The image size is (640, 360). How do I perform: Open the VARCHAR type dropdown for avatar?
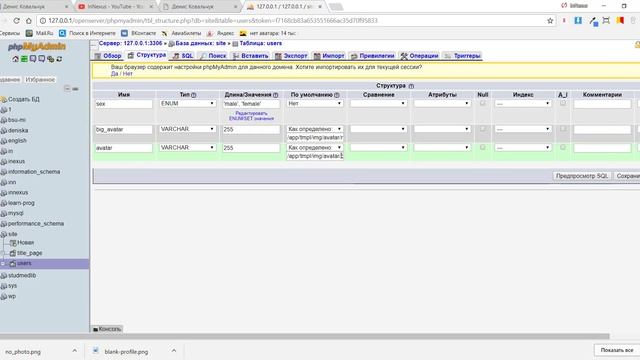pyautogui.click(x=187, y=147)
